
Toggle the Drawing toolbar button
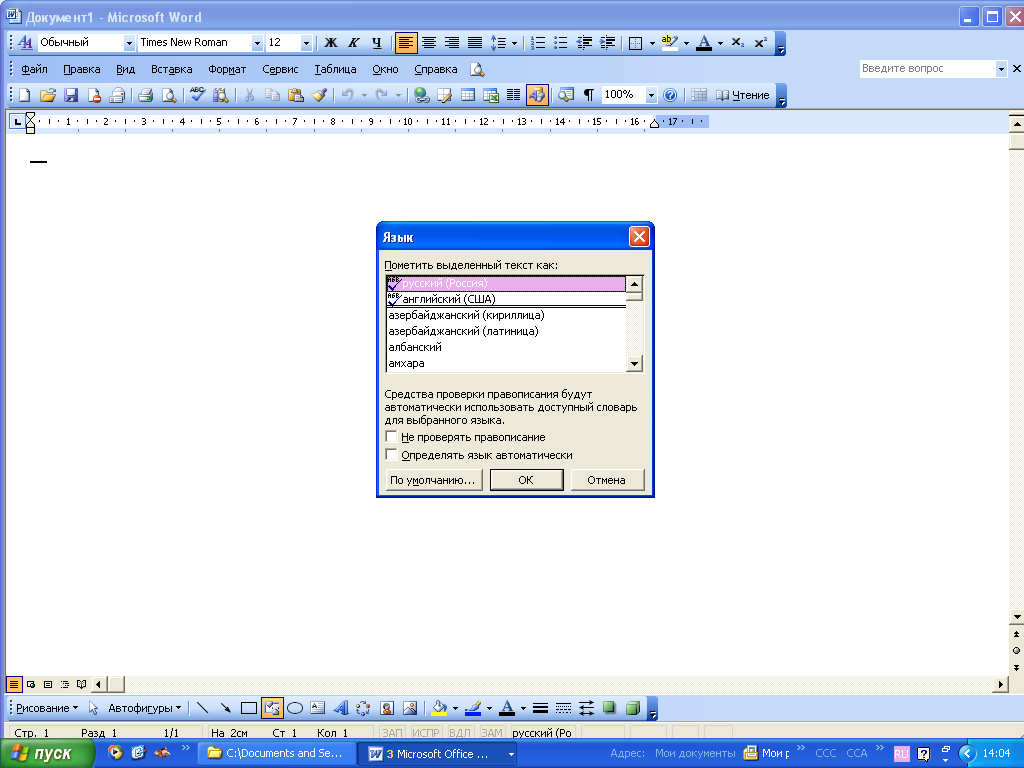coord(537,95)
